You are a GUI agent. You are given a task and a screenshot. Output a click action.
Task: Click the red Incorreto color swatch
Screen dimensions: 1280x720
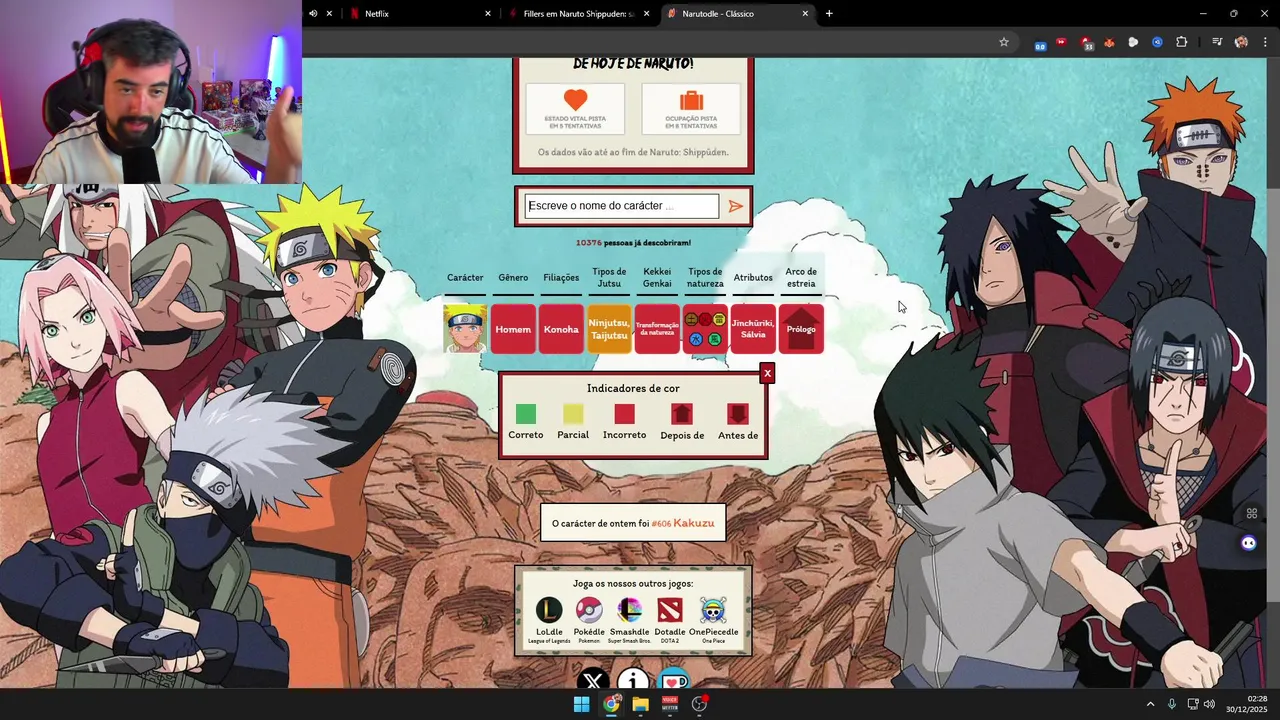coord(625,414)
